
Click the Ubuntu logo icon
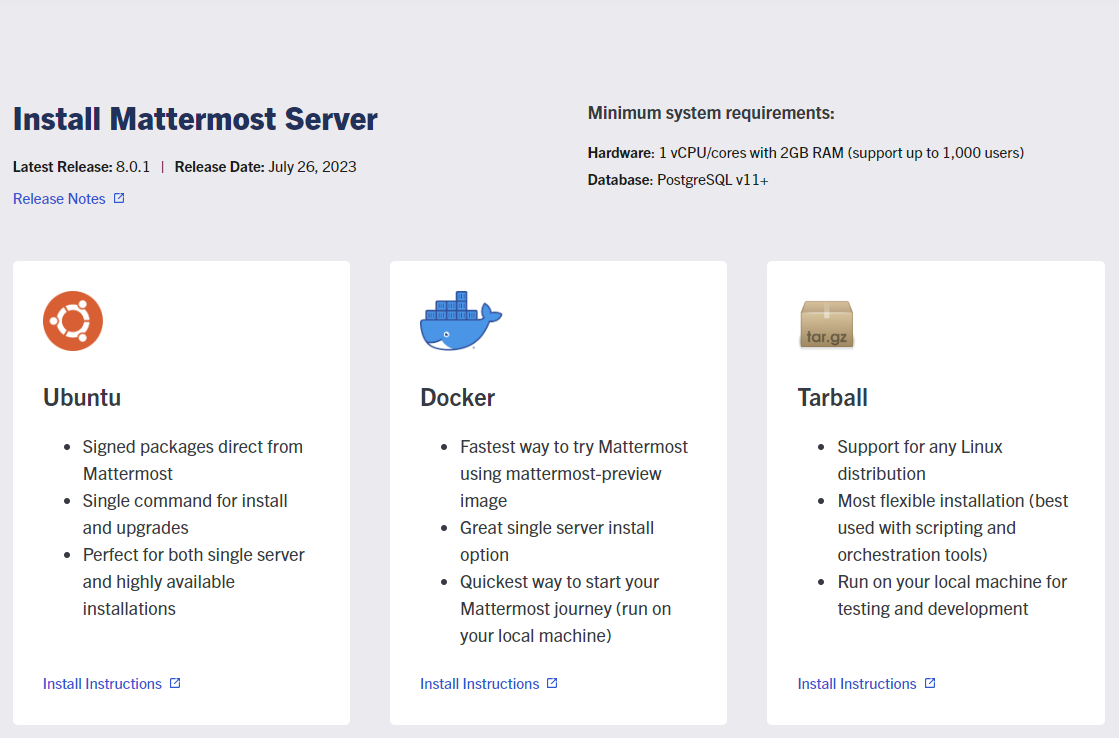[73, 320]
